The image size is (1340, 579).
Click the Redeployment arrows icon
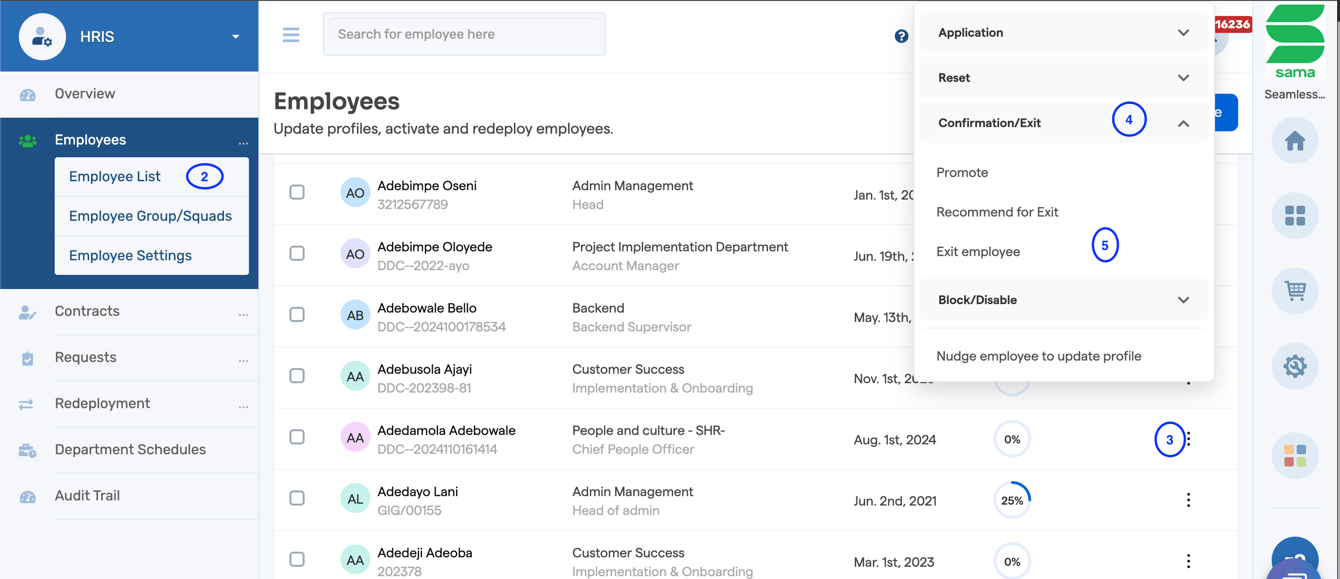point(27,405)
